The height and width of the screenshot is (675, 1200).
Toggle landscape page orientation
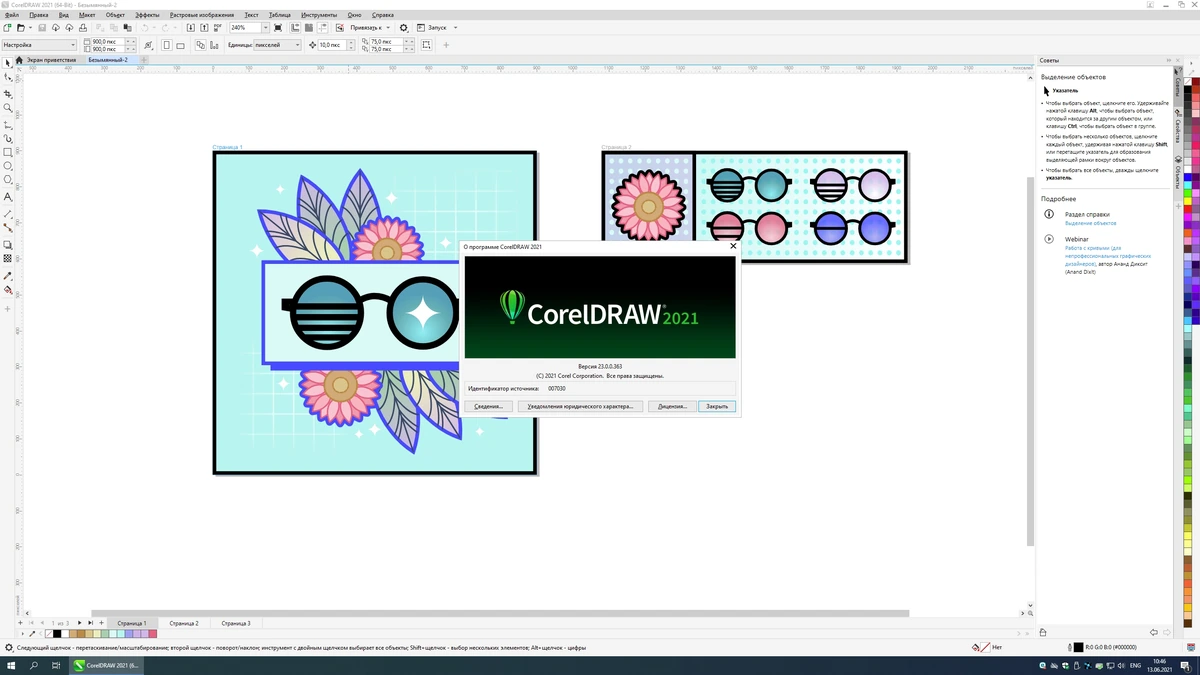click(180, 45)
